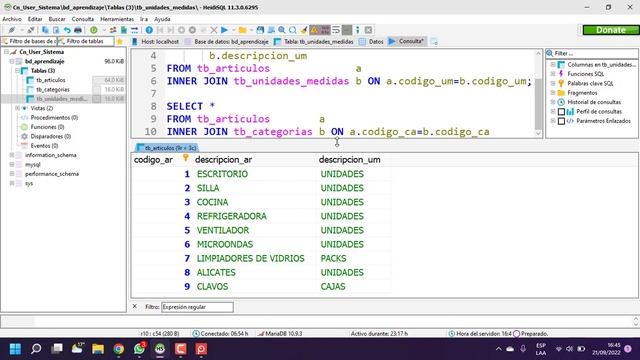
Task: Expand Columnas en tb_unidades helper node
Action: (x=553, y=64)
